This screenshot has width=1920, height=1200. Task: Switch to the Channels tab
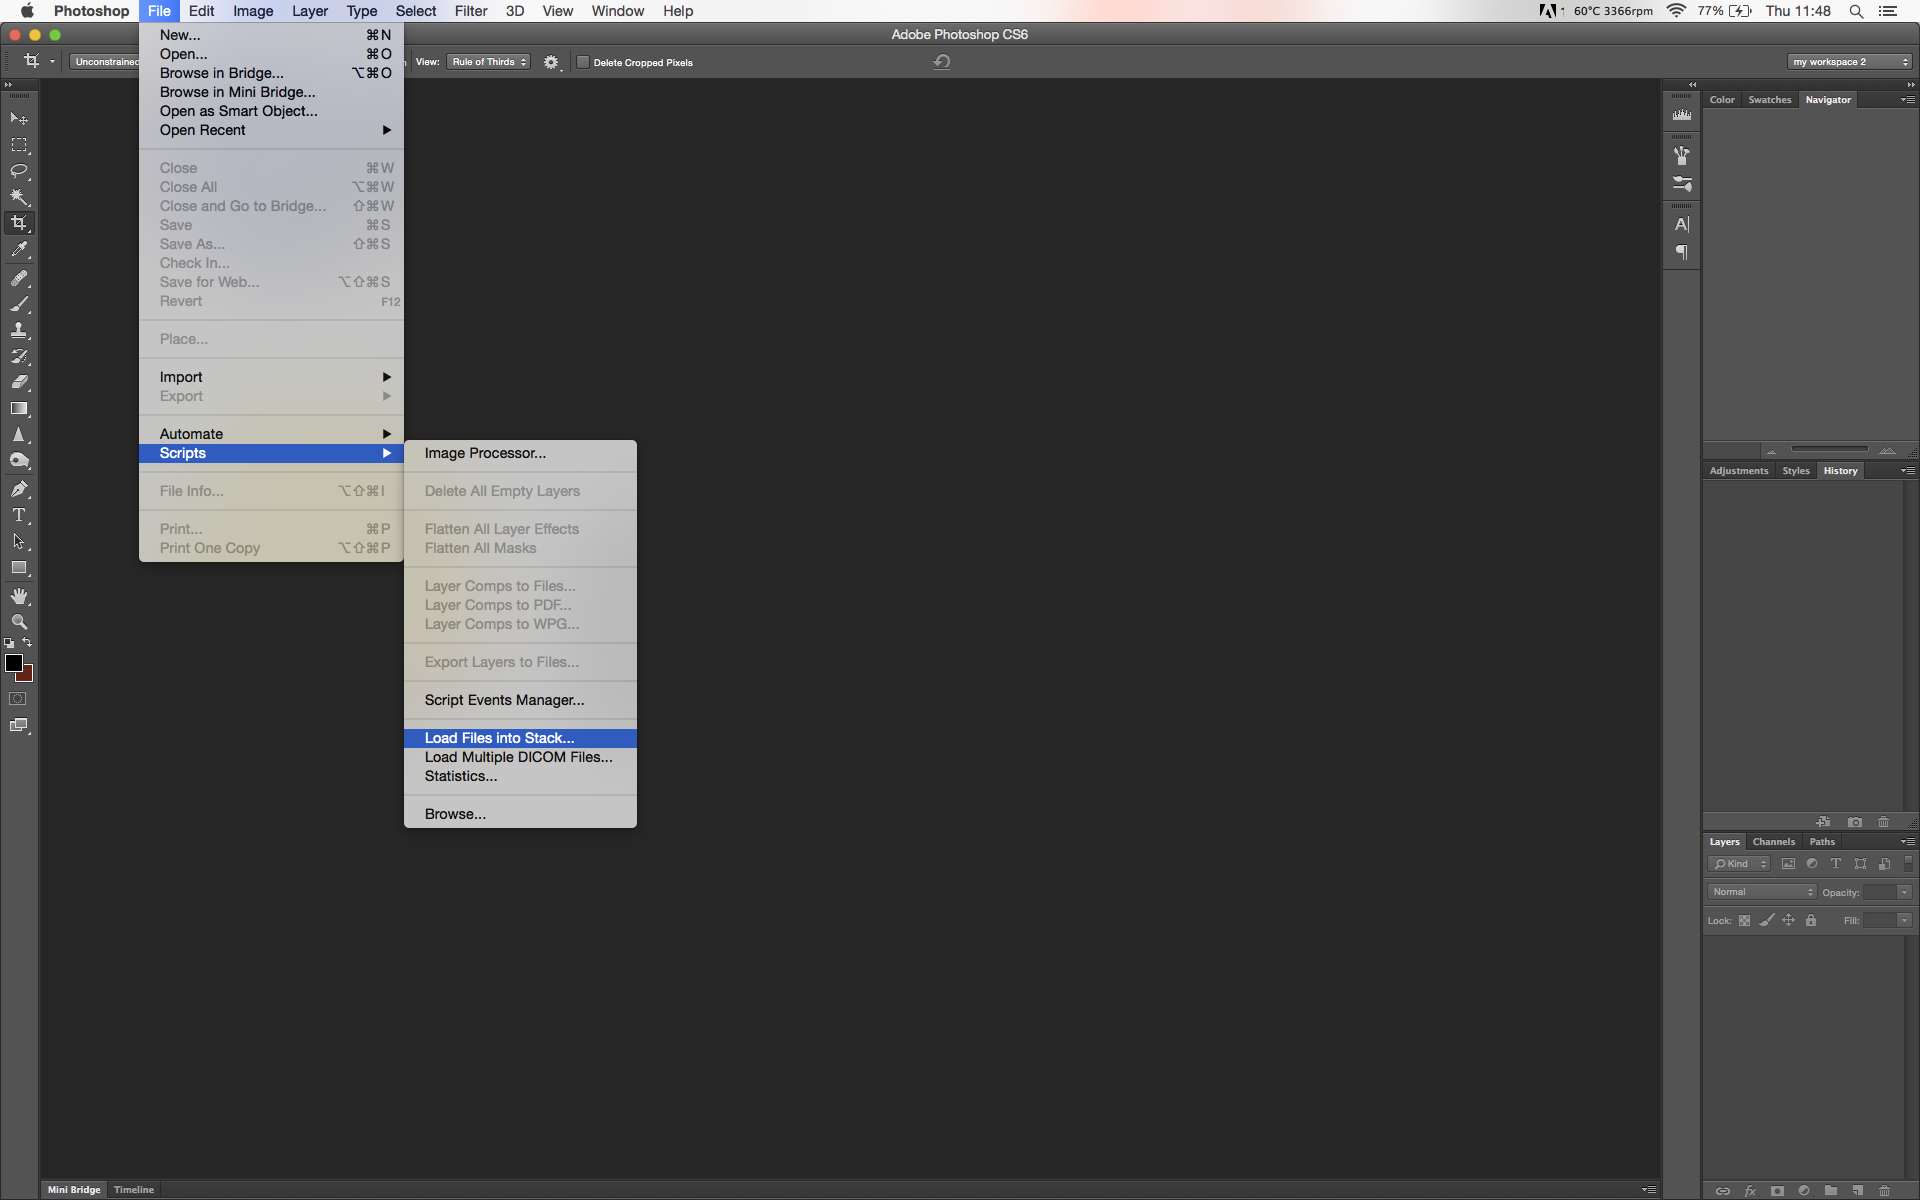[1773, 842]
